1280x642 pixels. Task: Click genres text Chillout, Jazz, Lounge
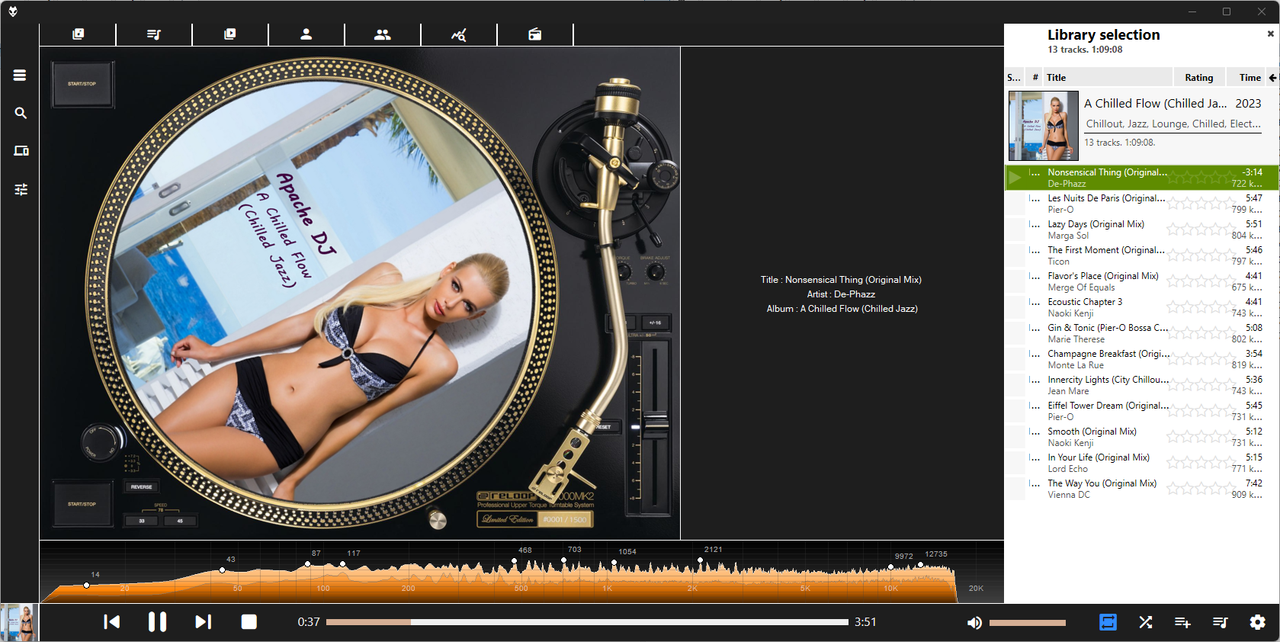[x=1172, y=124]
